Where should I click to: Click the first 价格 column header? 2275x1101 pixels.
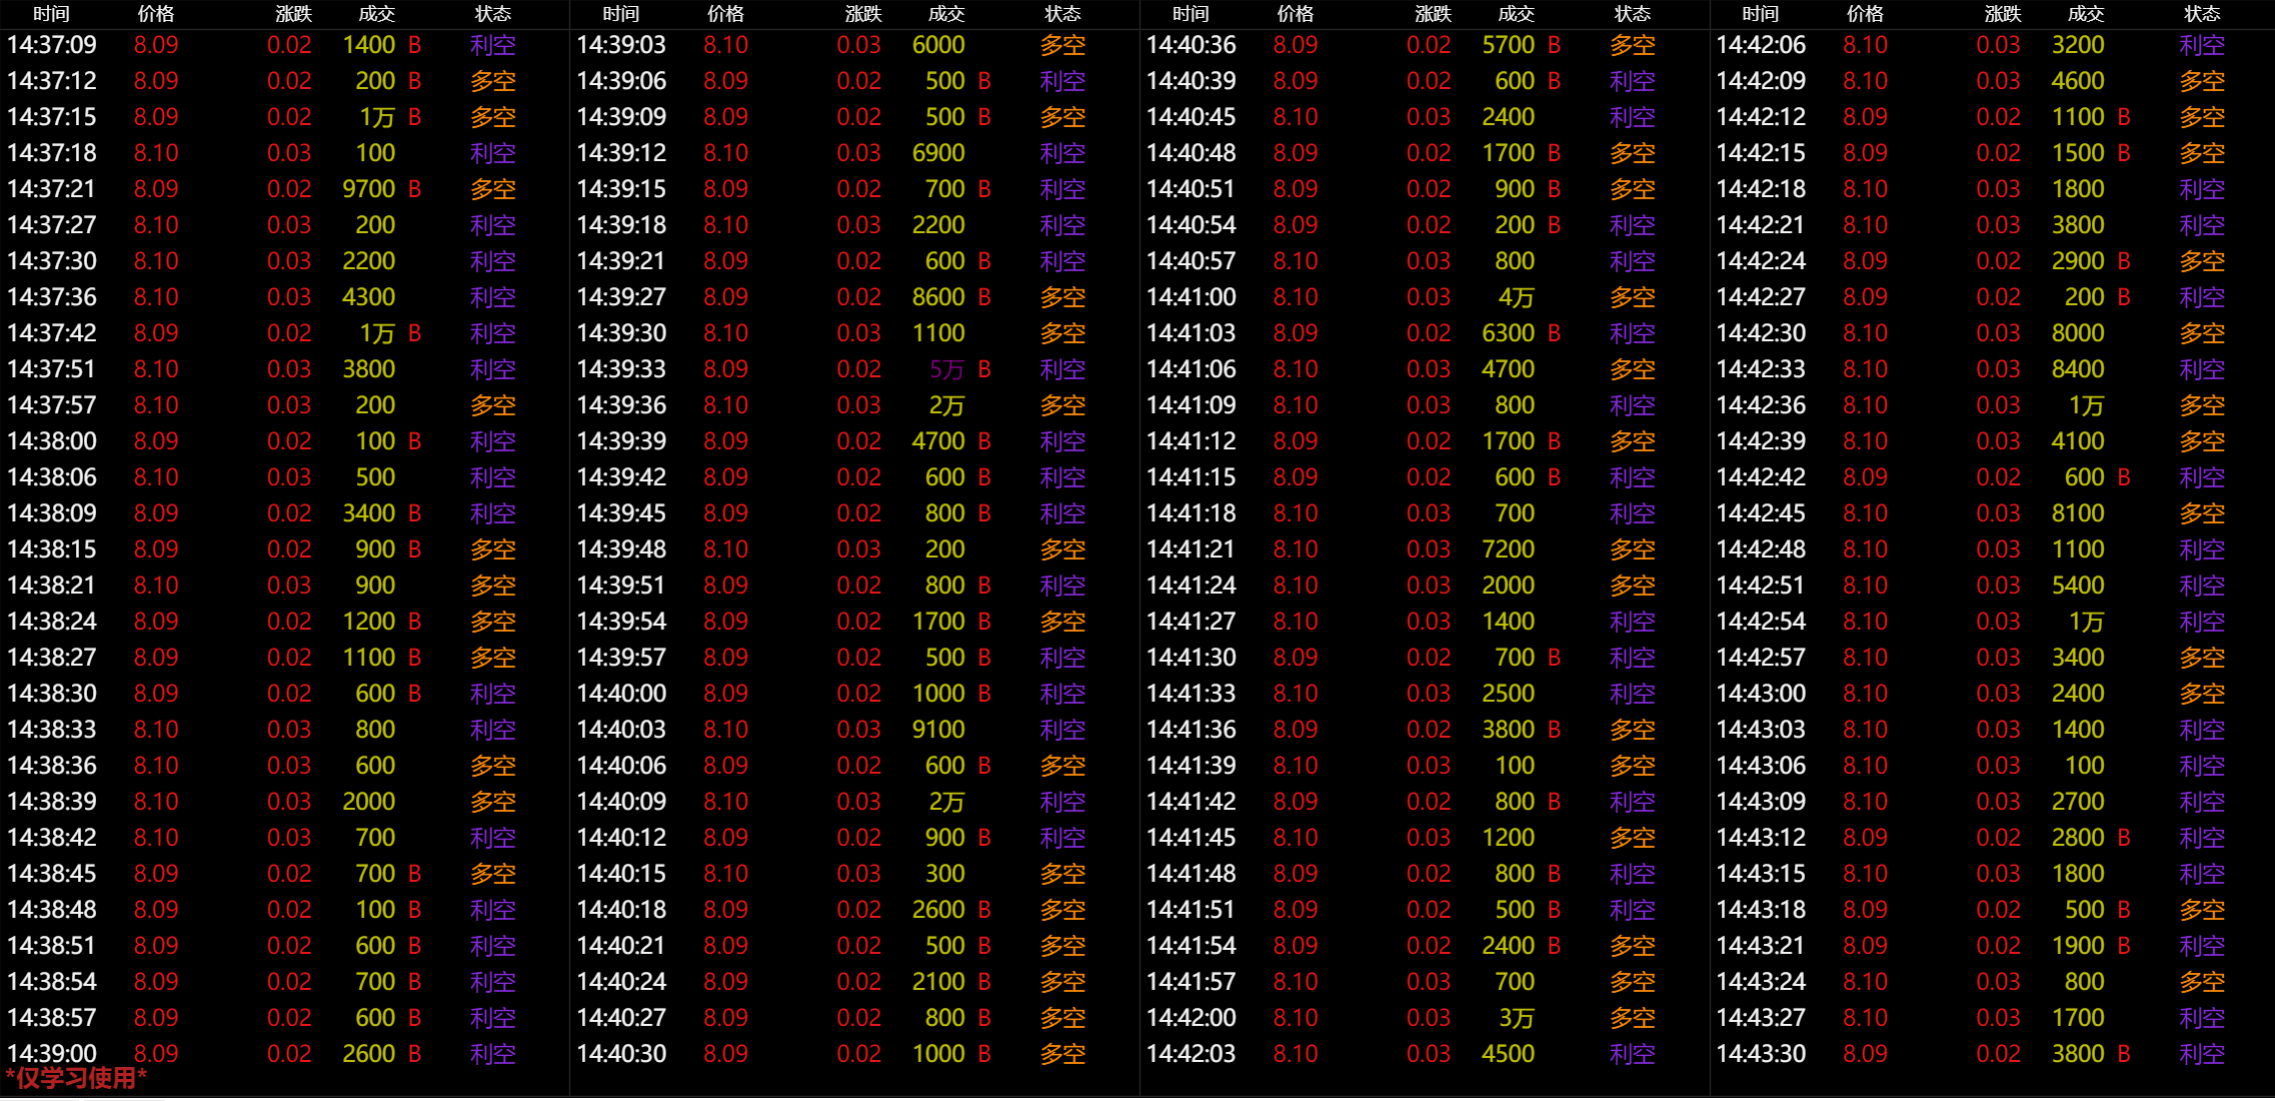click(x=156, y=14)
